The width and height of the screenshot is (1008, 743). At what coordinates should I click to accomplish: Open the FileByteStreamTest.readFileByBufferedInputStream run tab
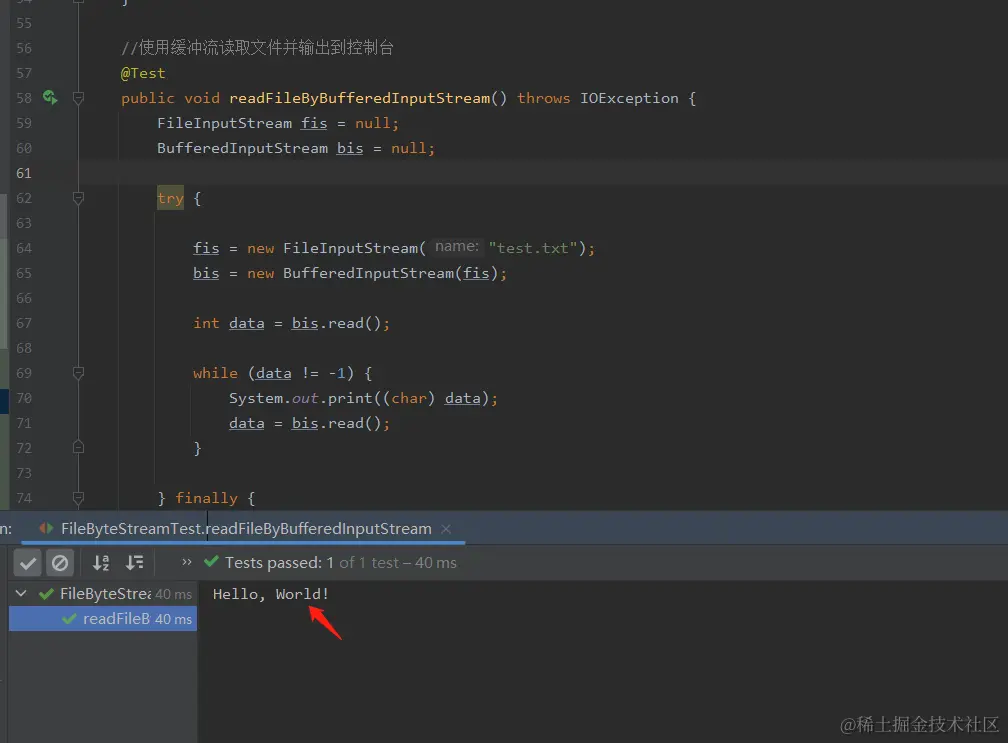pyautogui.click(x=246, y=528)
